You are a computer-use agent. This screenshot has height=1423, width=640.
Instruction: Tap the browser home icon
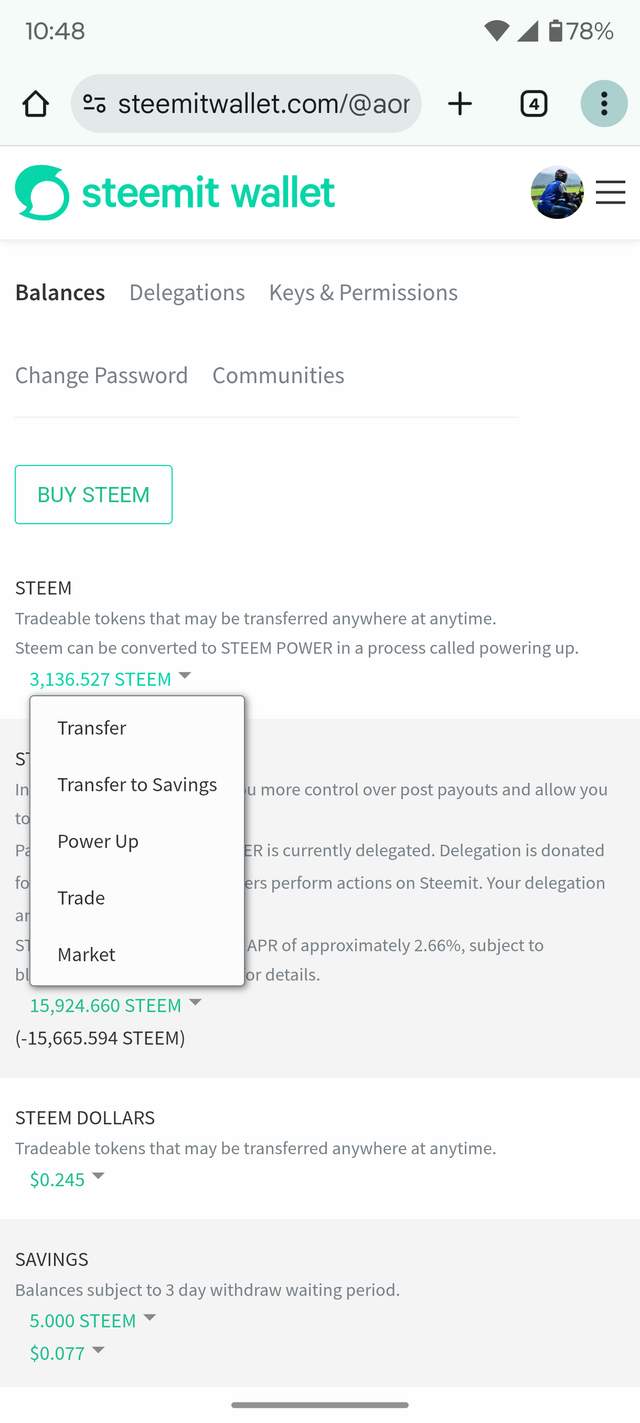point(35,104)
